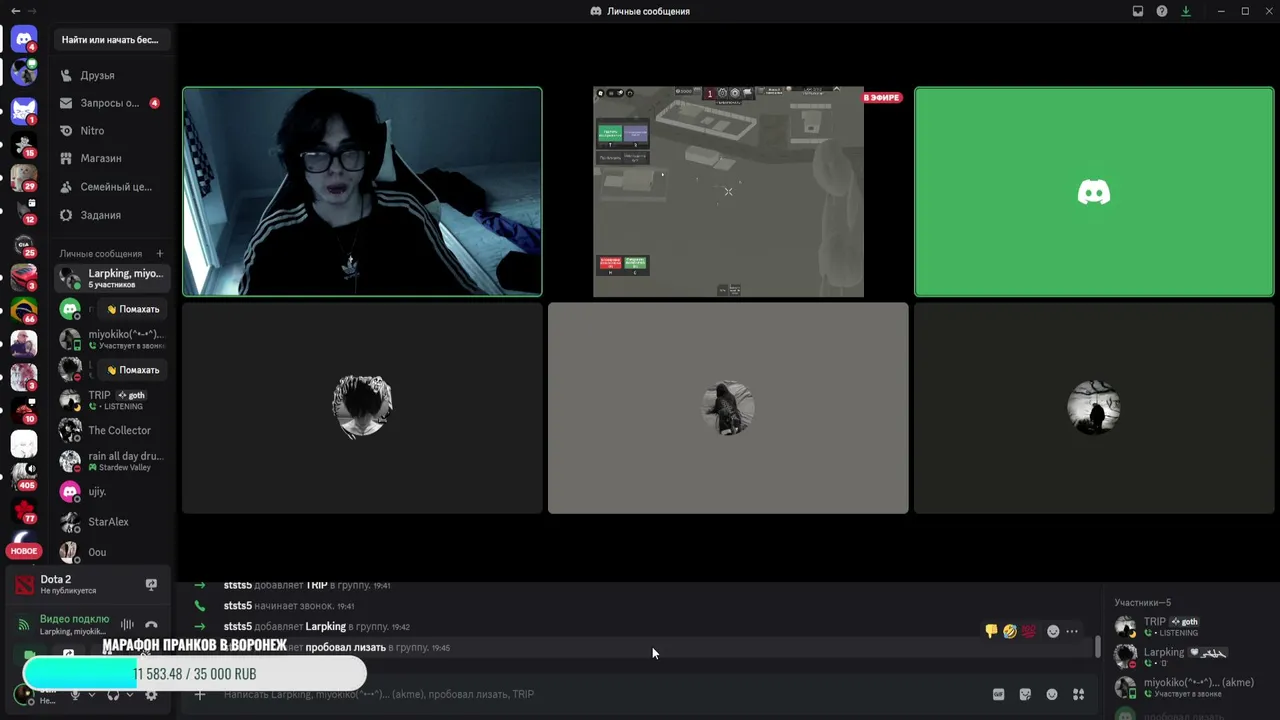The width and height of the screenshot is (1280, 720).
Task: Open the StarAlex direct message
Action: click(x=112, y=522)
